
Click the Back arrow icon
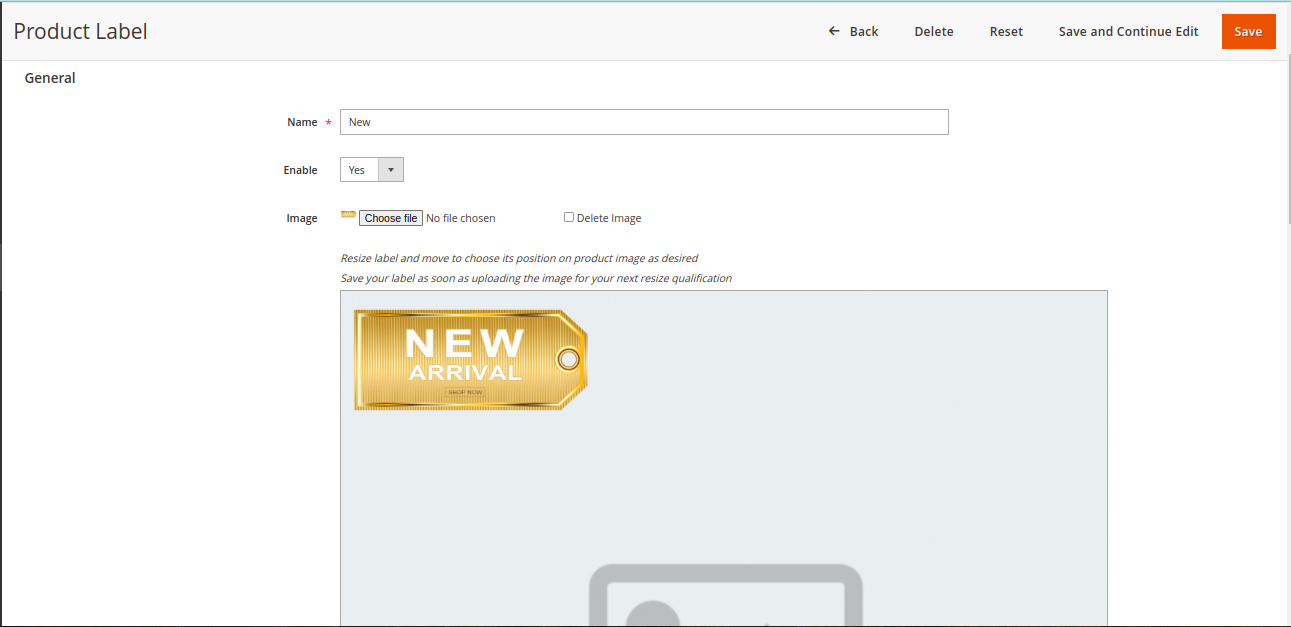834,31
